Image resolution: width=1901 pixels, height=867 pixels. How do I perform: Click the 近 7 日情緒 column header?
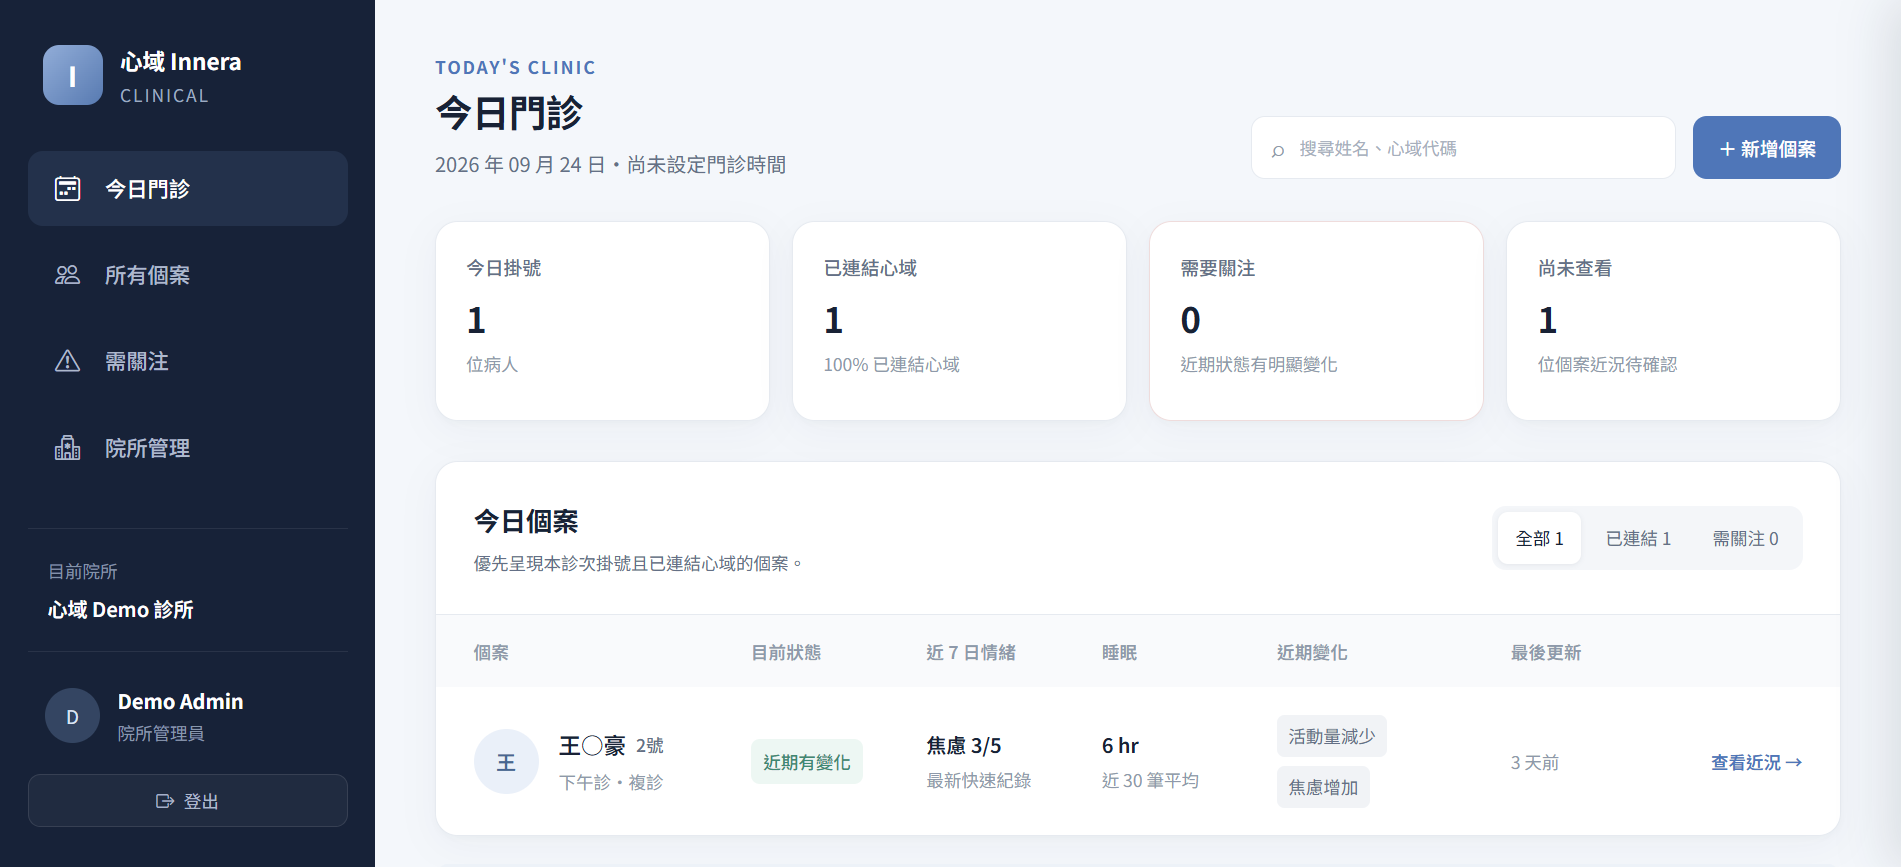tap(971, 652)
